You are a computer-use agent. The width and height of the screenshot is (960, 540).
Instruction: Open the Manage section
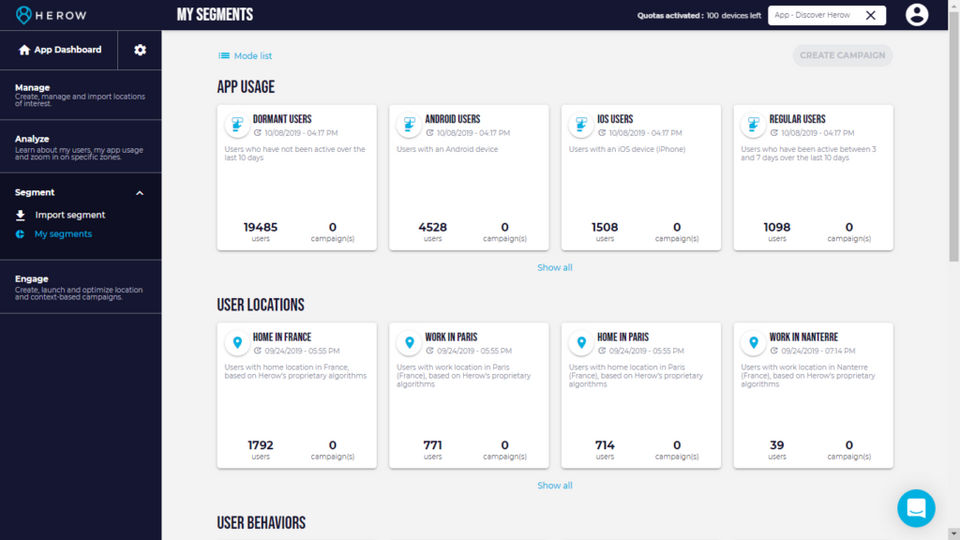[81, 95]
